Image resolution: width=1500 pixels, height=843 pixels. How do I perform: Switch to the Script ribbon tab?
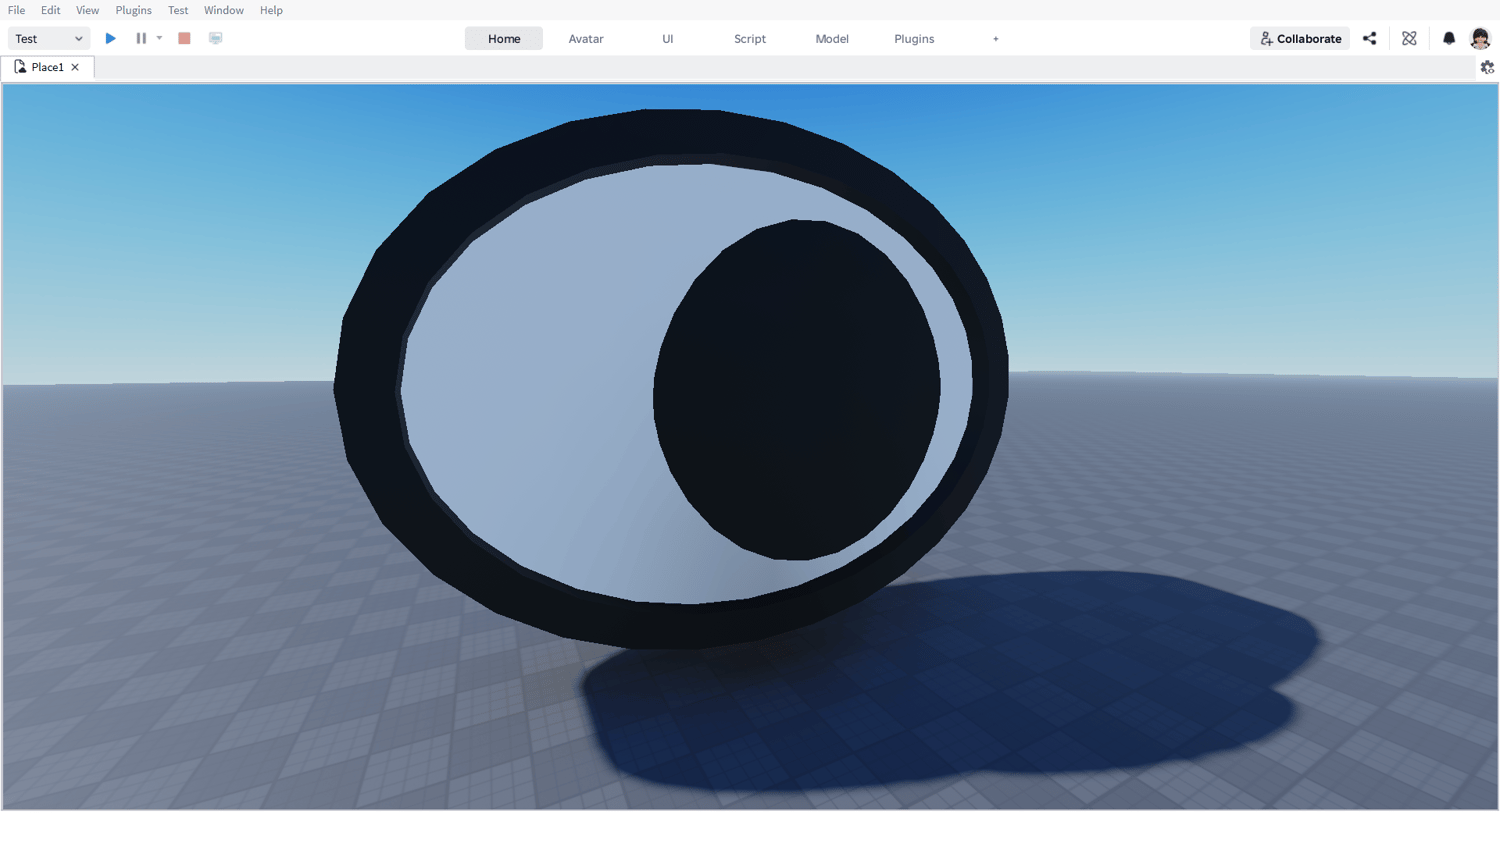[x=750, y=39]
